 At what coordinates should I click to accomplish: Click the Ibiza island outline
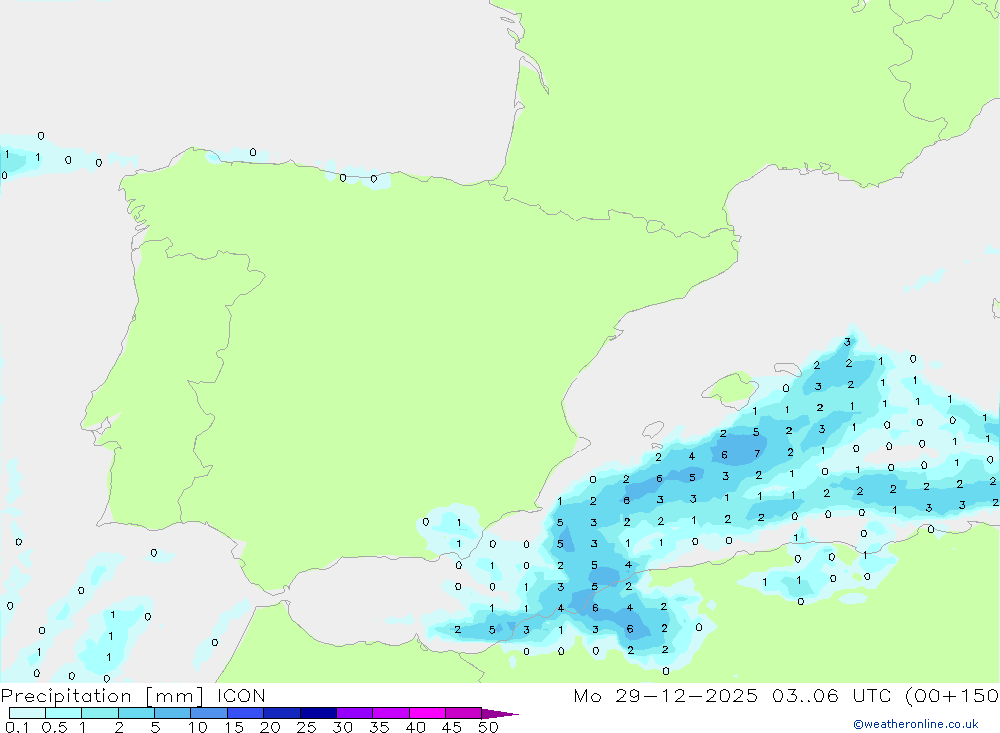[x=653, y=429]
